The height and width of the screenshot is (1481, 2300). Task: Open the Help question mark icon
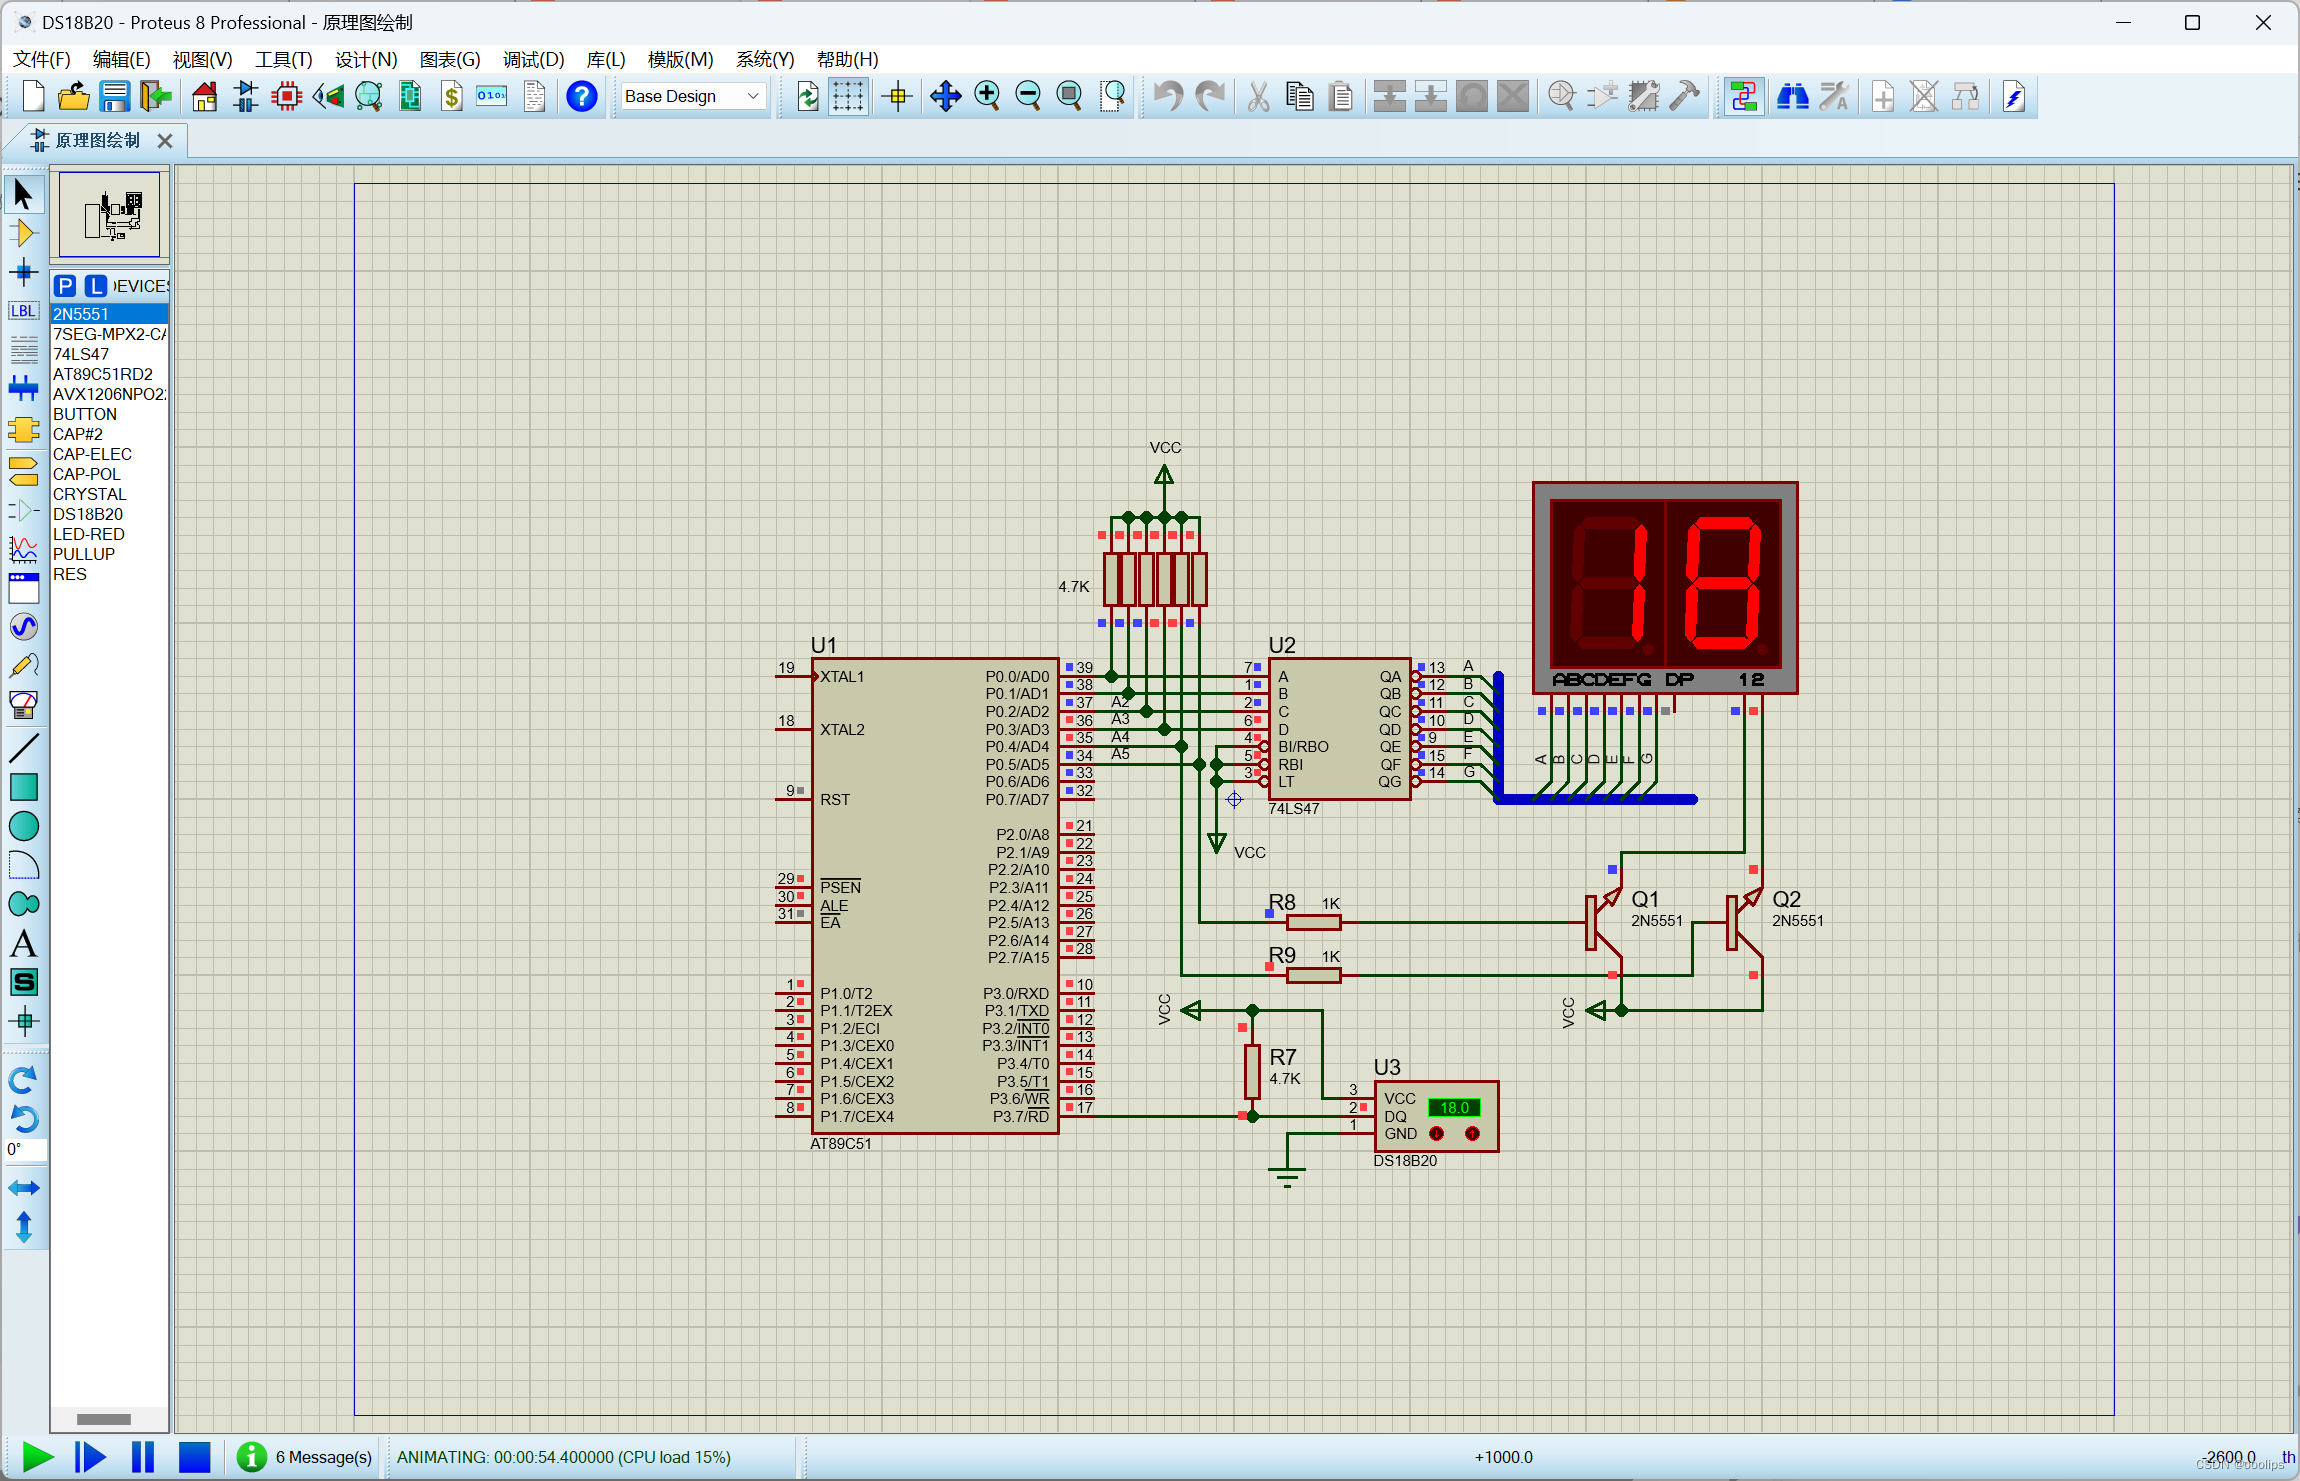pyautogui.click(x=581, y=97)
